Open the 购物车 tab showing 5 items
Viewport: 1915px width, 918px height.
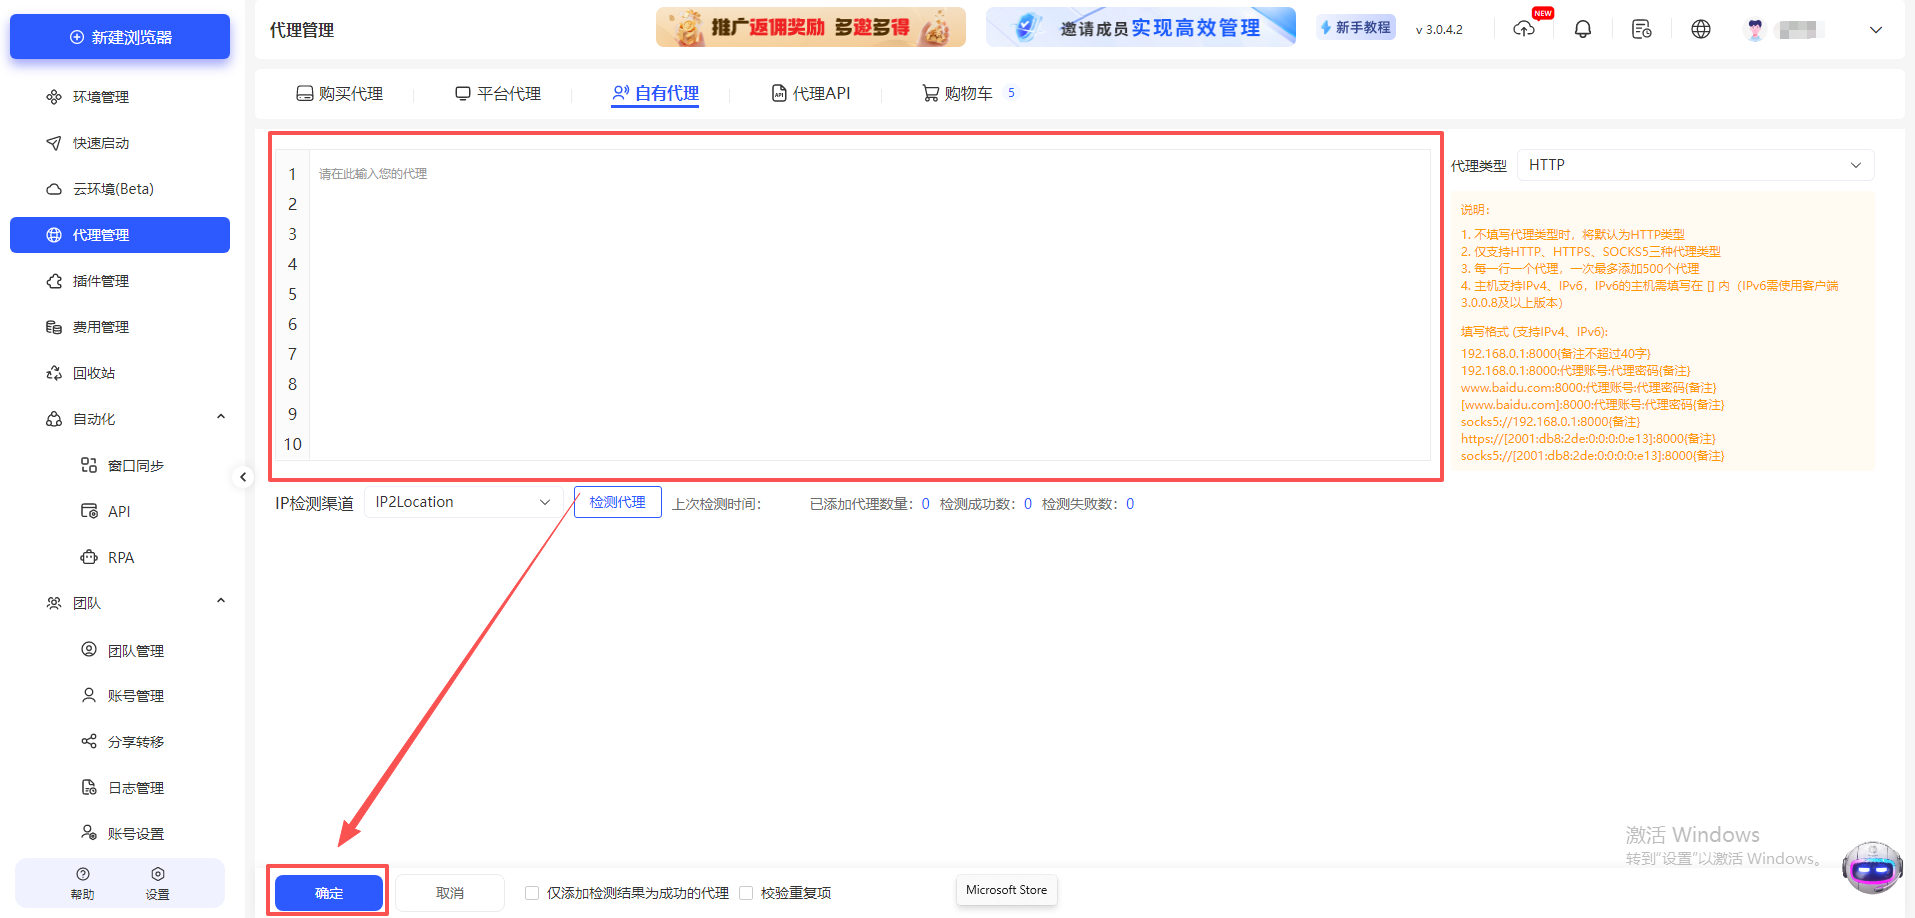click(x=963, y=93)
